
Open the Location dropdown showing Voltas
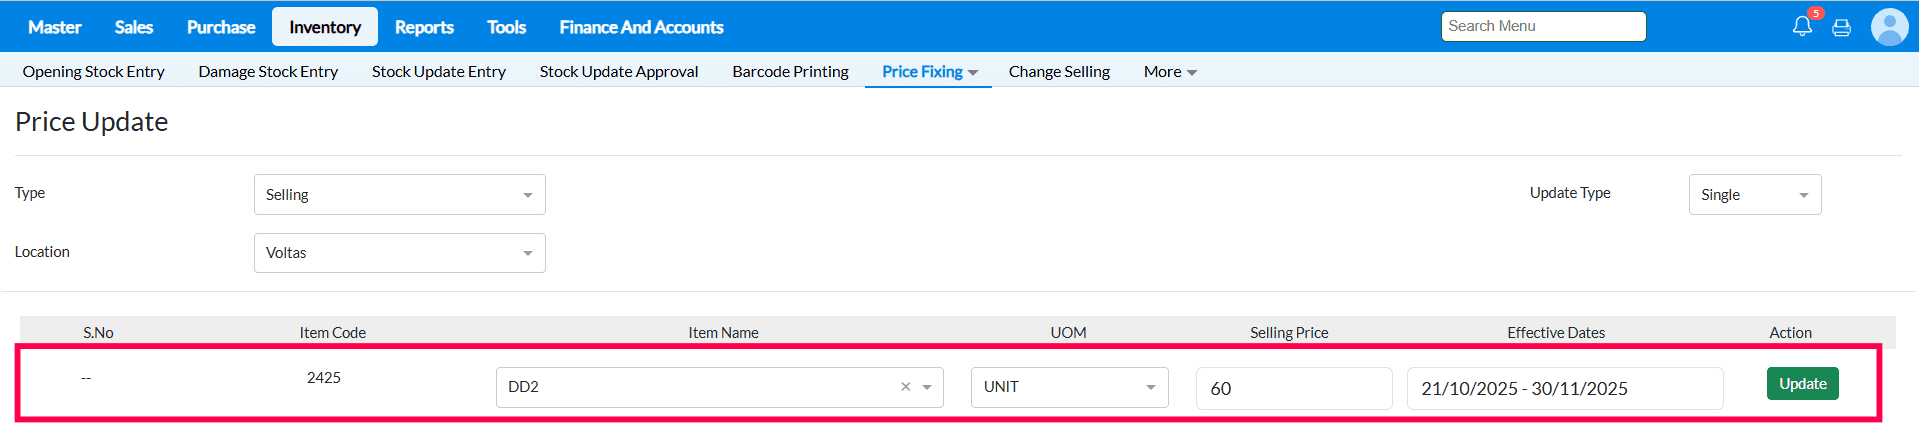pyautogui.click(x=399, y=253)
